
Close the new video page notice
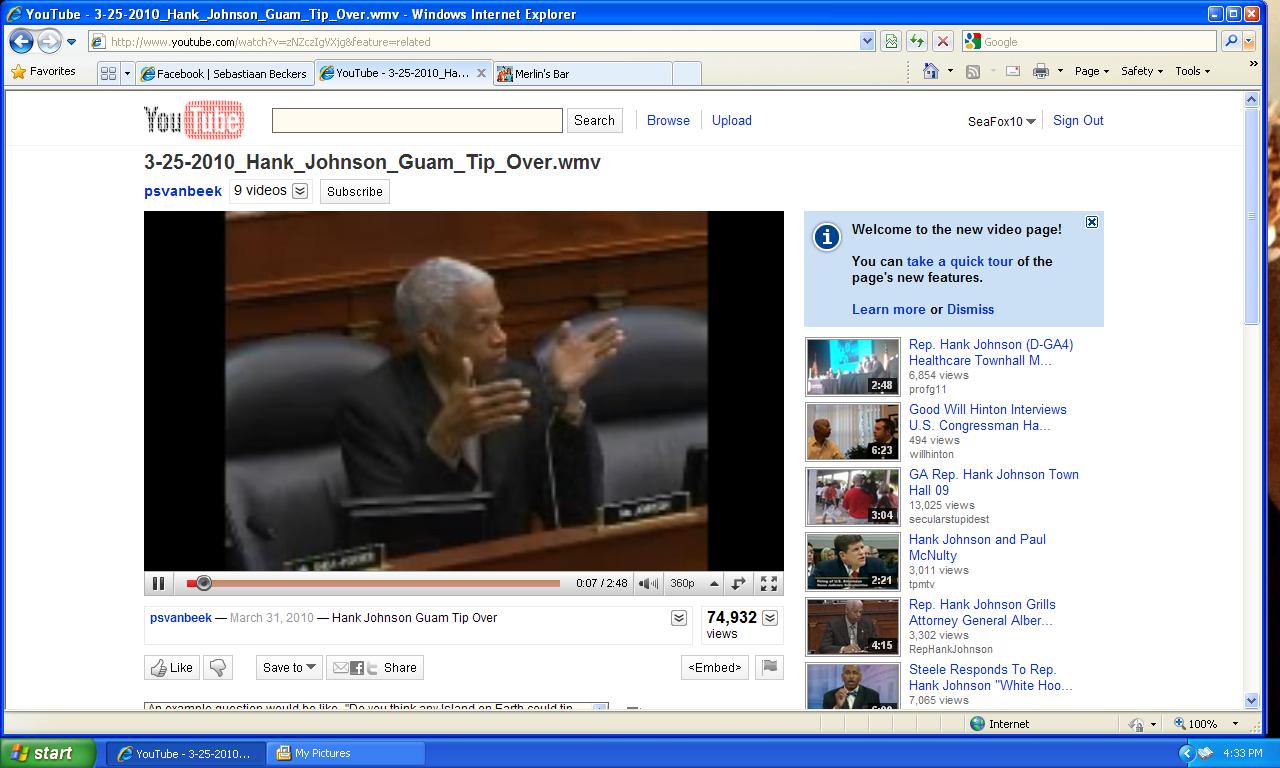click(1092, 222)
